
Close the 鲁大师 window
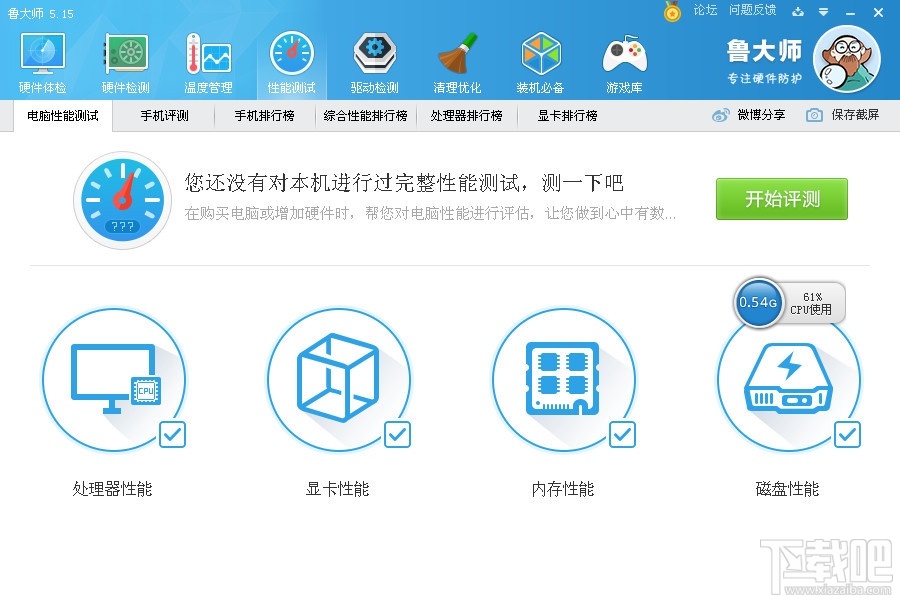[878, 13]
